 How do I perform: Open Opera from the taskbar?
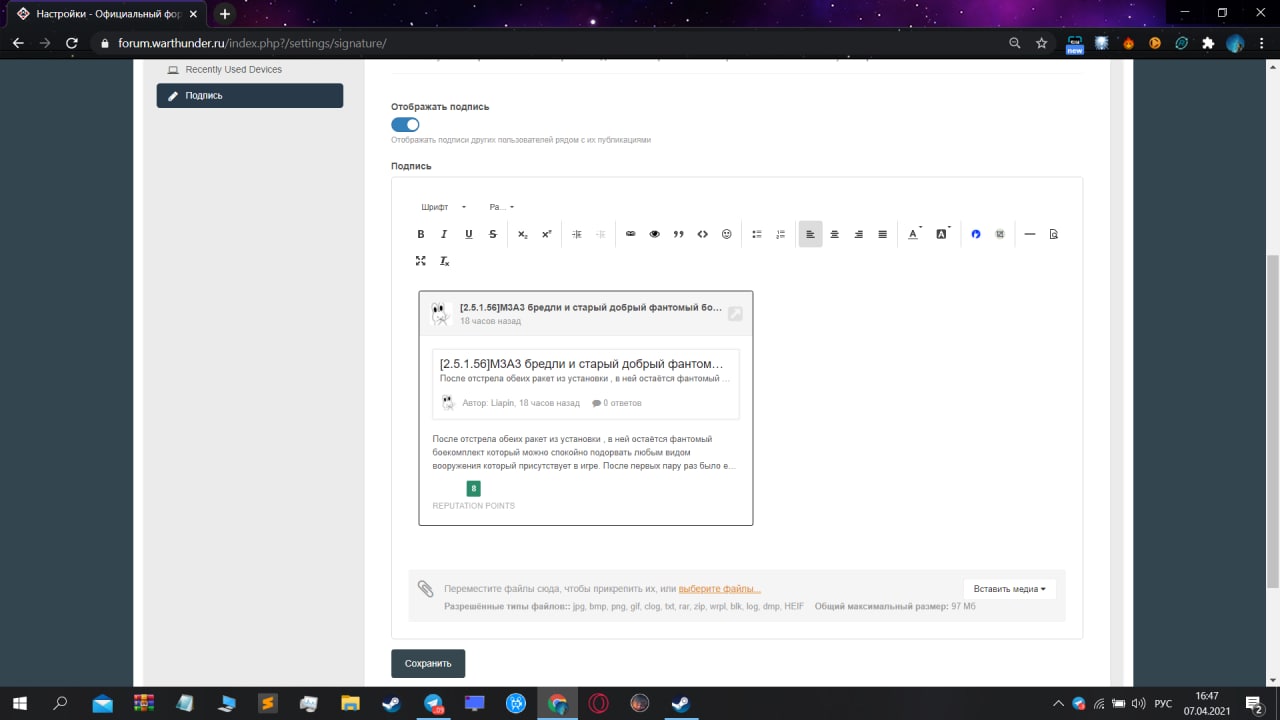(598, 703)
